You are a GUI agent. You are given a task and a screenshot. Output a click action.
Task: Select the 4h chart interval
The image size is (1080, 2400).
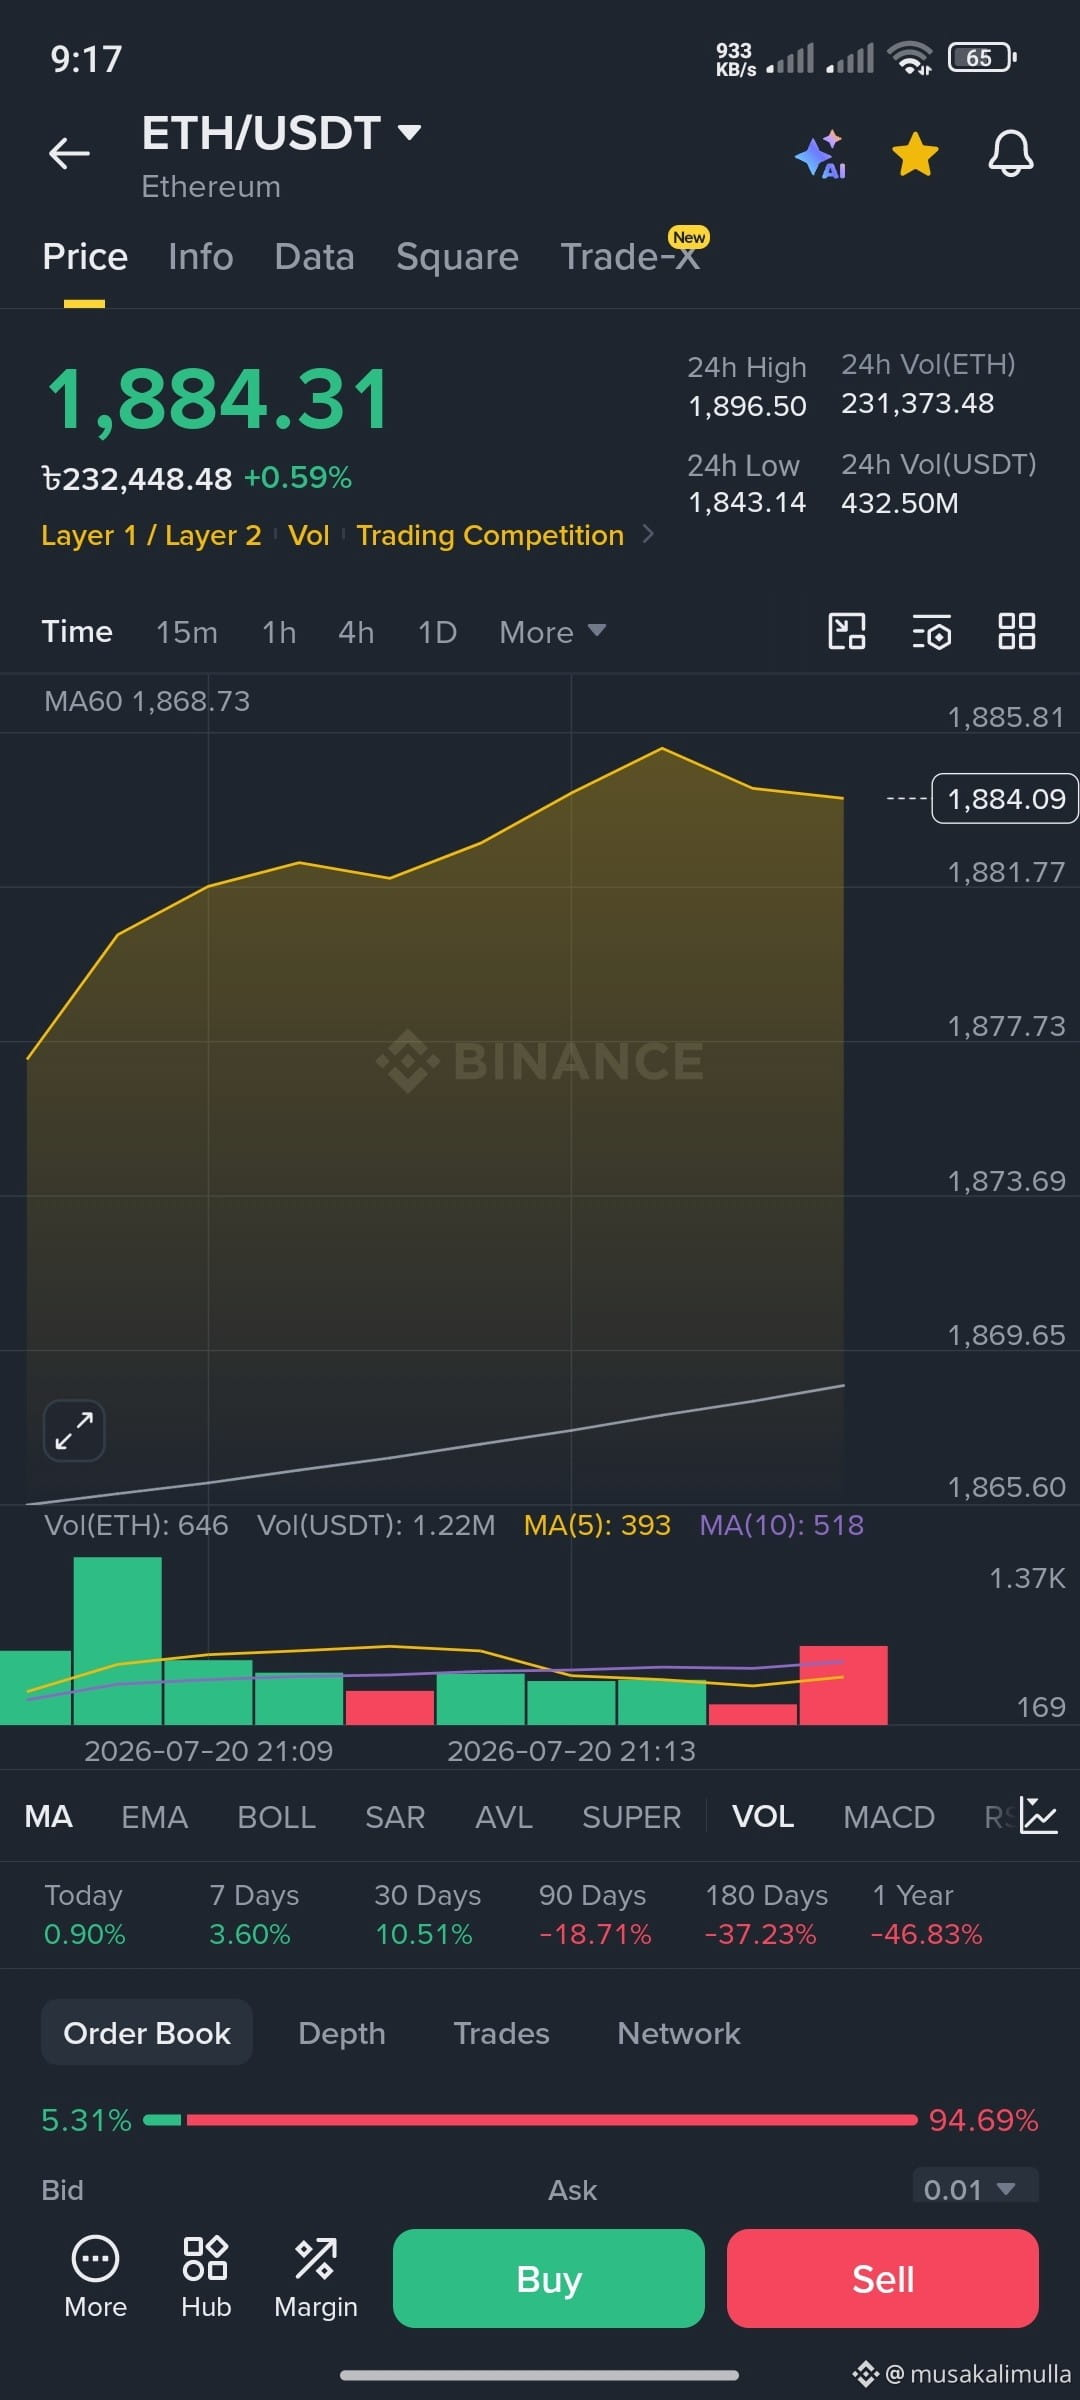[x=356, y=632]
